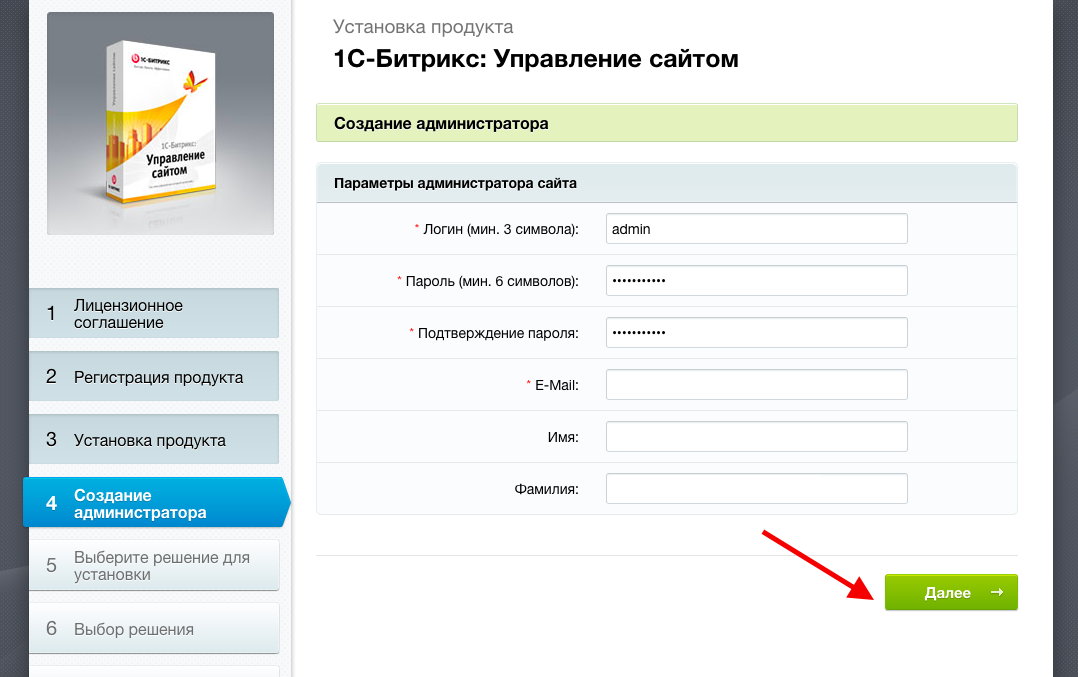The width and height of the screenshot is (1078, 677).
Task: Select step 3 Установка продукта
Action: click(154, 439)
